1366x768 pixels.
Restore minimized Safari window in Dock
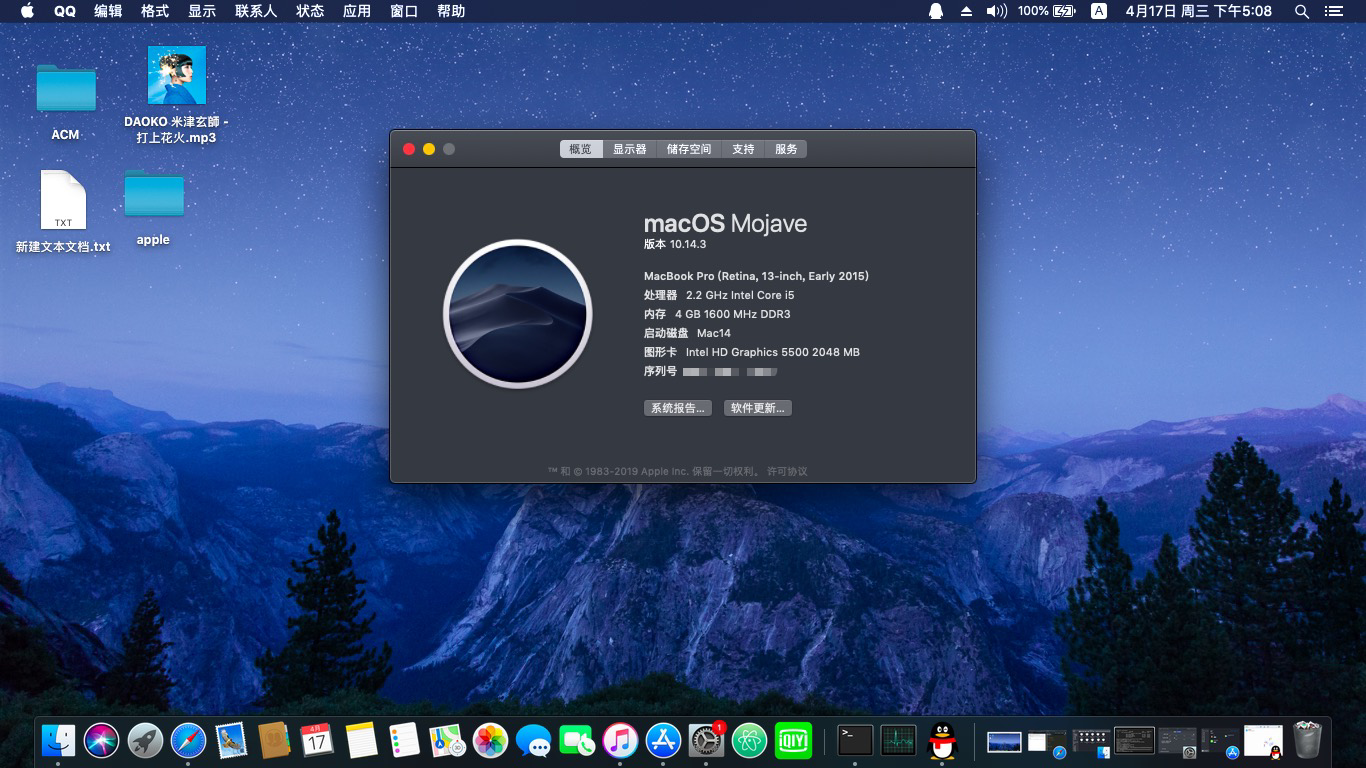click(x=1047, y=742)
